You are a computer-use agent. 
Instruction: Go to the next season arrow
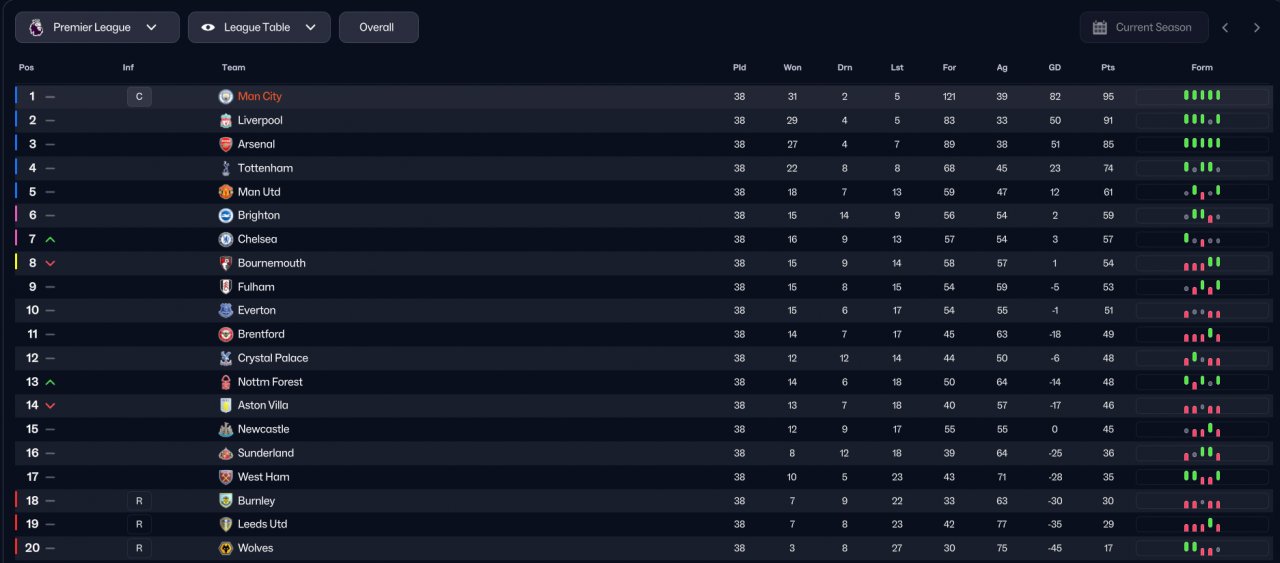(1257, 28)
